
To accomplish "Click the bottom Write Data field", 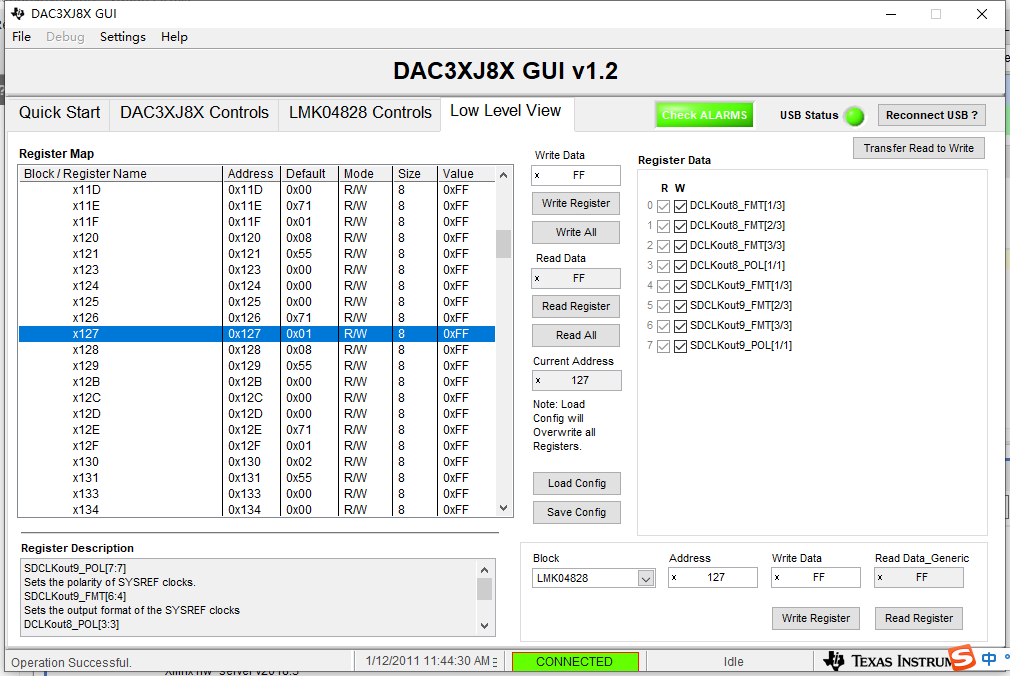I will click(815, 577).
